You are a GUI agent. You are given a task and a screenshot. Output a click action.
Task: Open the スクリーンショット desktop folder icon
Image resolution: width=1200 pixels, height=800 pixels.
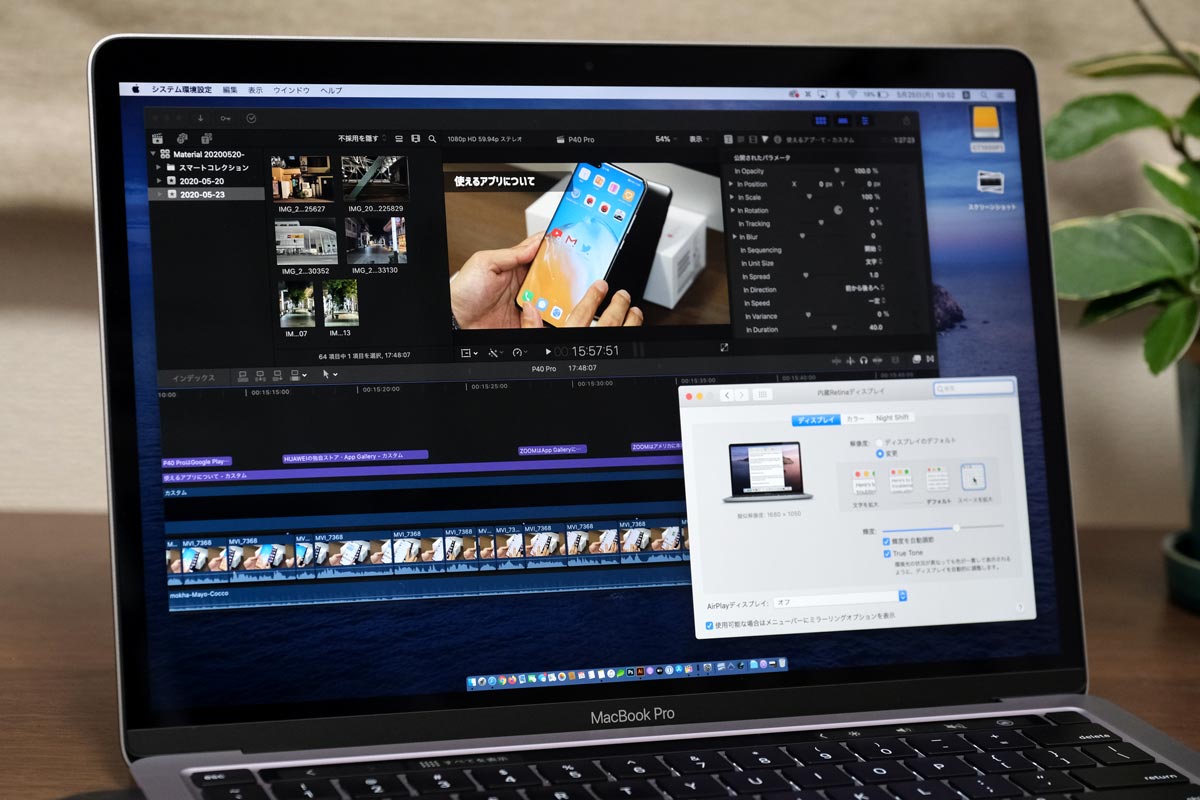pos(990,181)
